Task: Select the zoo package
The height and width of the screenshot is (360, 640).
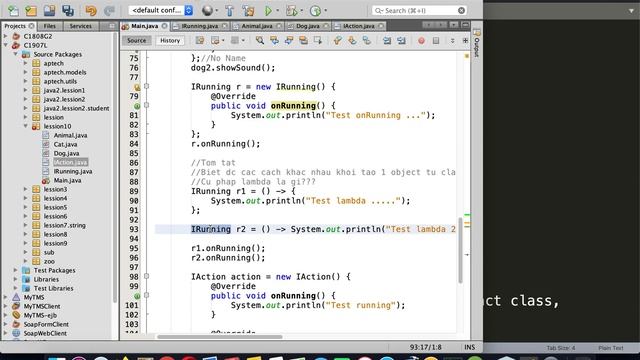Action: point(49,261)
